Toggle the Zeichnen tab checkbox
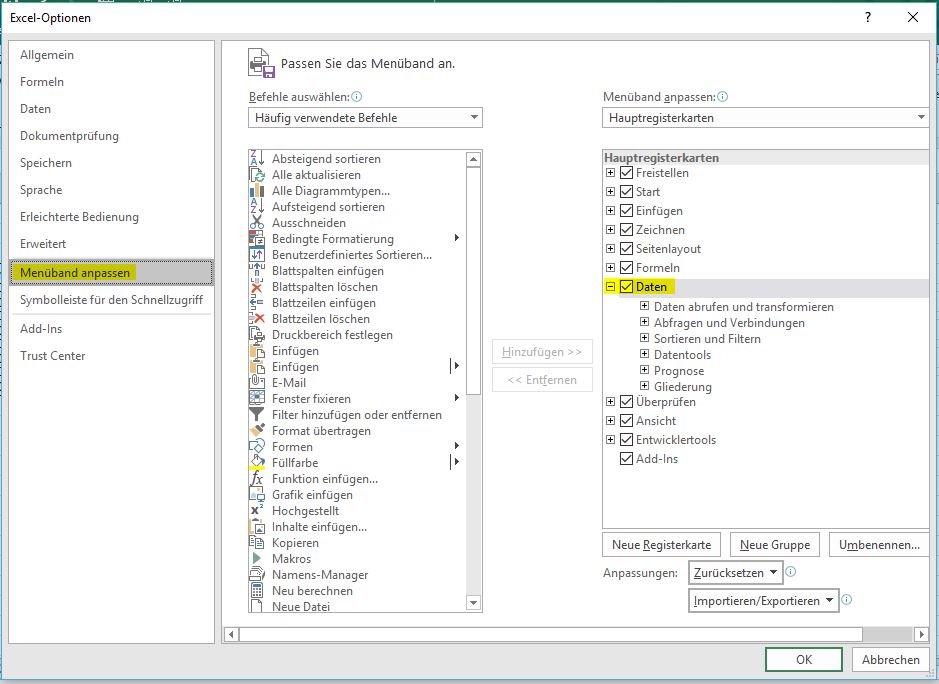The width and height of the screenshot is (939, 684). (627, 230)
